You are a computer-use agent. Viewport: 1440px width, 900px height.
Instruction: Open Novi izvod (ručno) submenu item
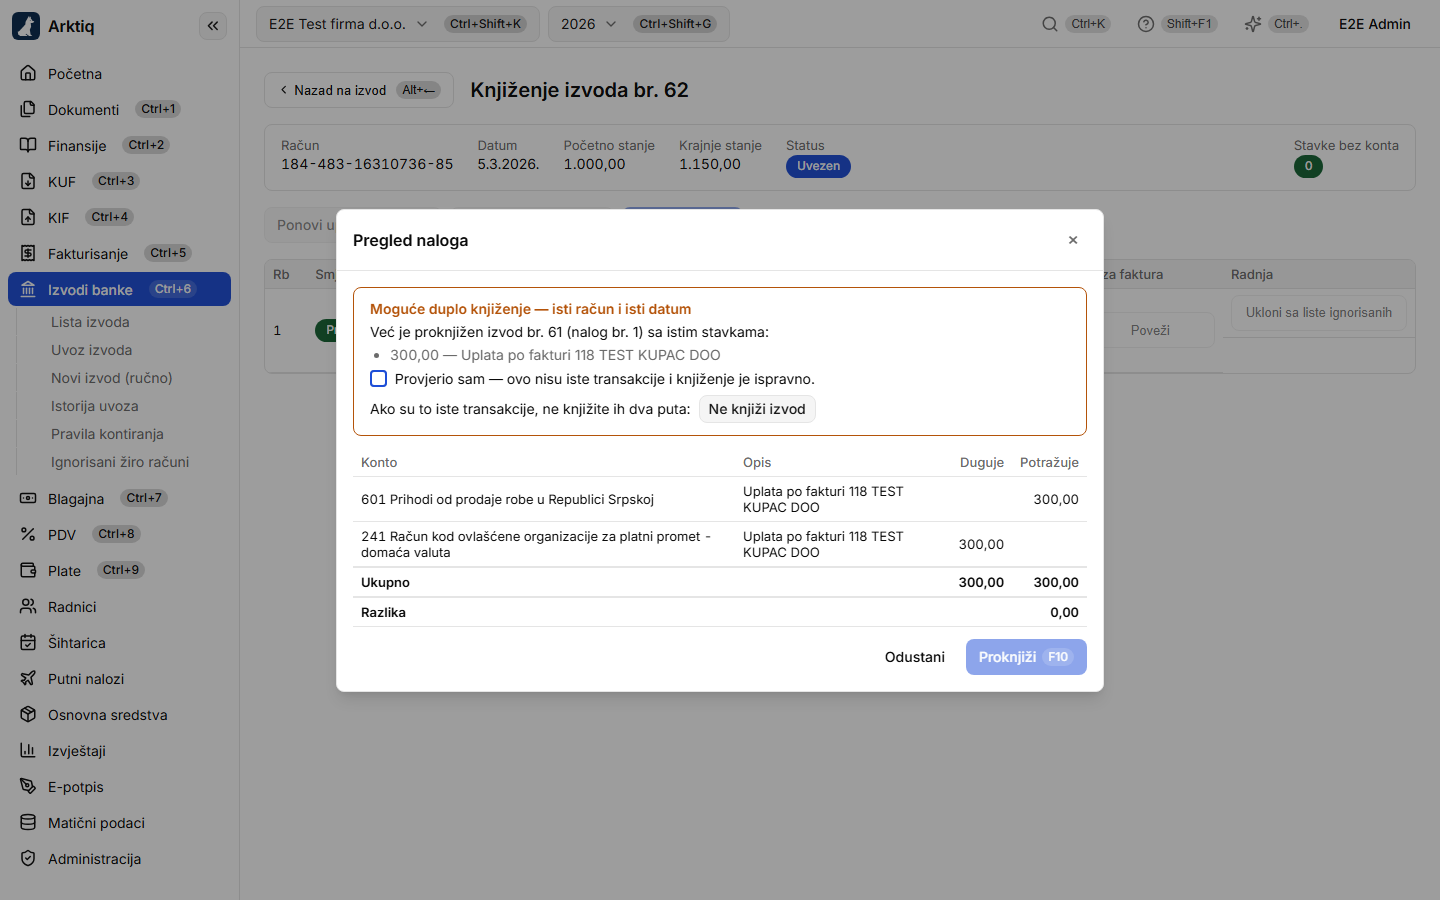112,378
